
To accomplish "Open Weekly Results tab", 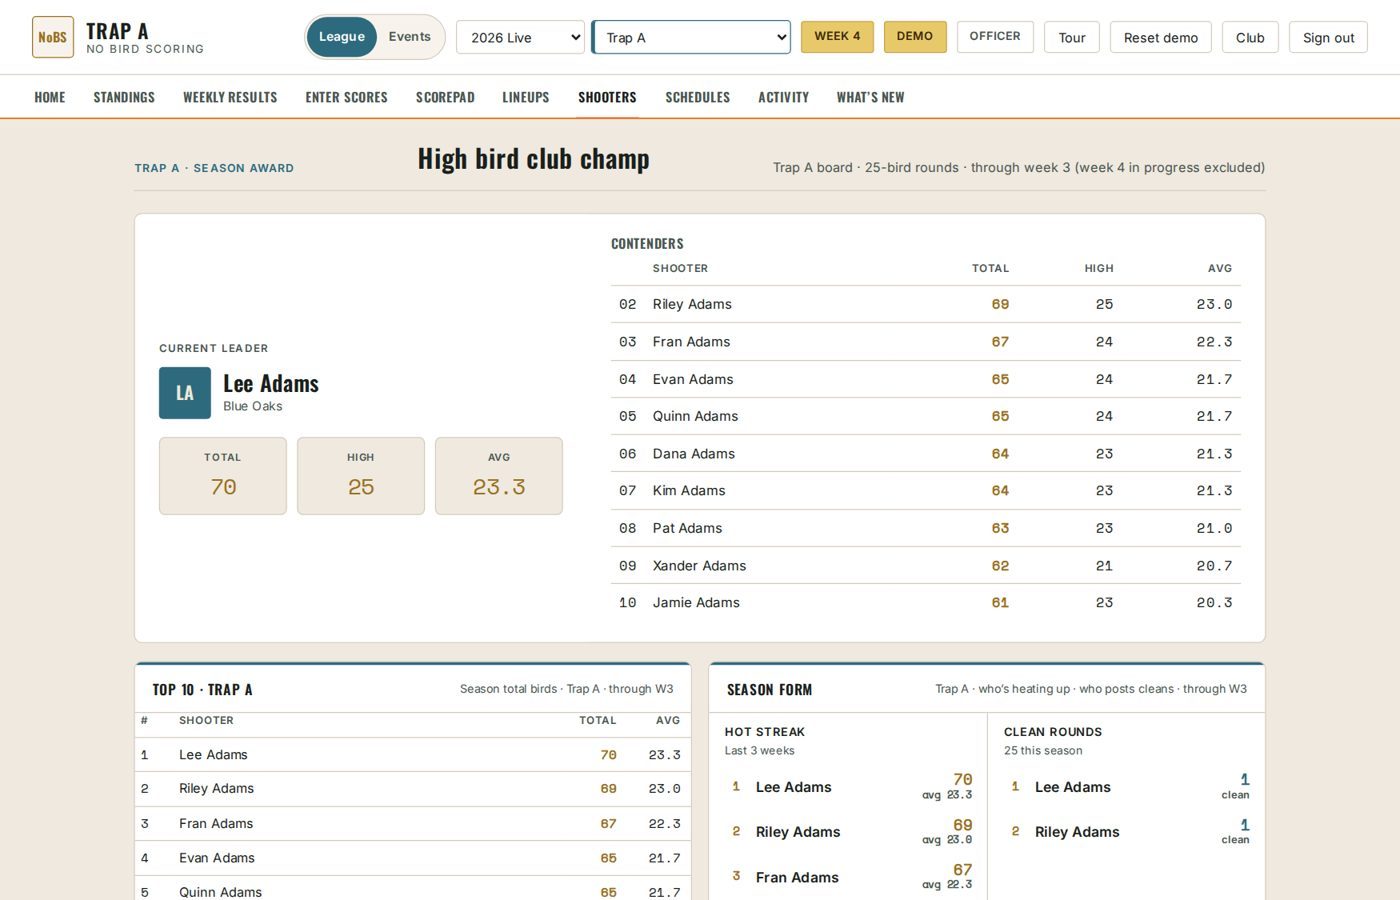I will 230,97.
